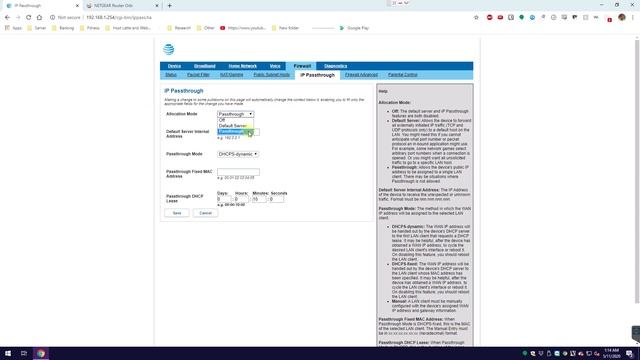Viewport: 640px width, 360px height.
Task: Open the Home Network tab
Action: (x=242, y=66)
